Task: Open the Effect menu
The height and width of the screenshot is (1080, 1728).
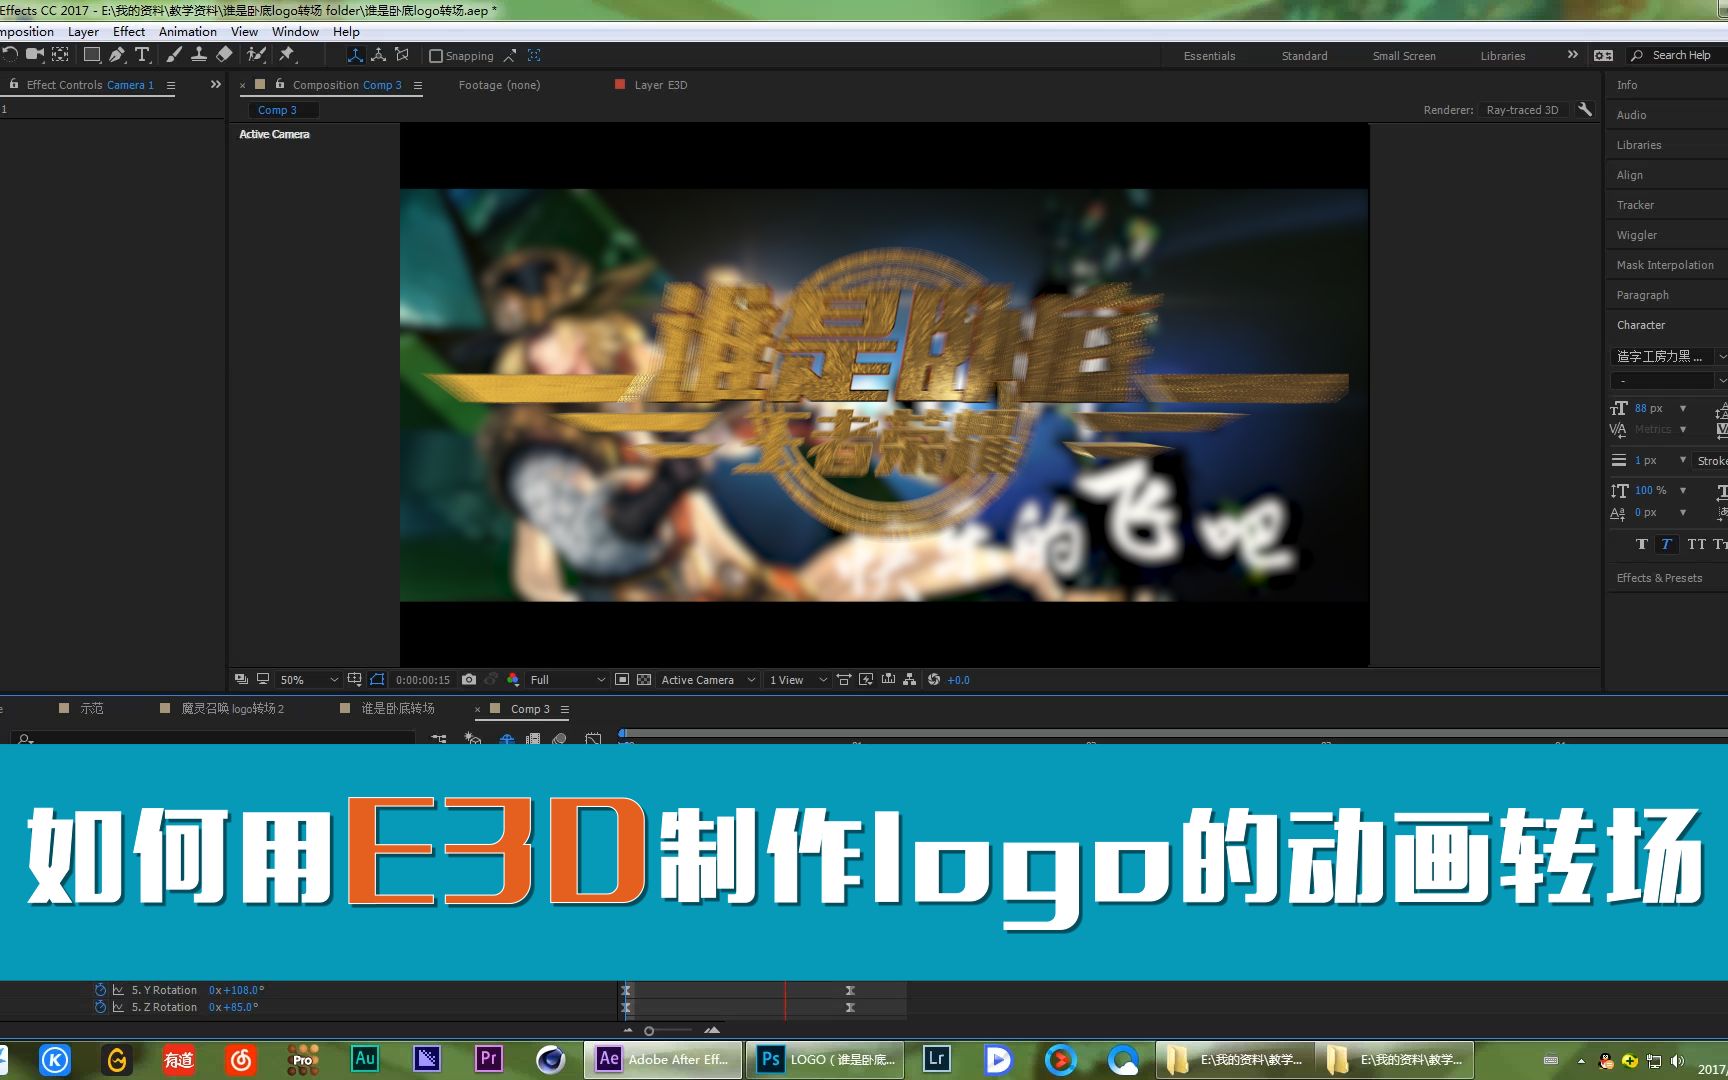Action: (129, 32)
